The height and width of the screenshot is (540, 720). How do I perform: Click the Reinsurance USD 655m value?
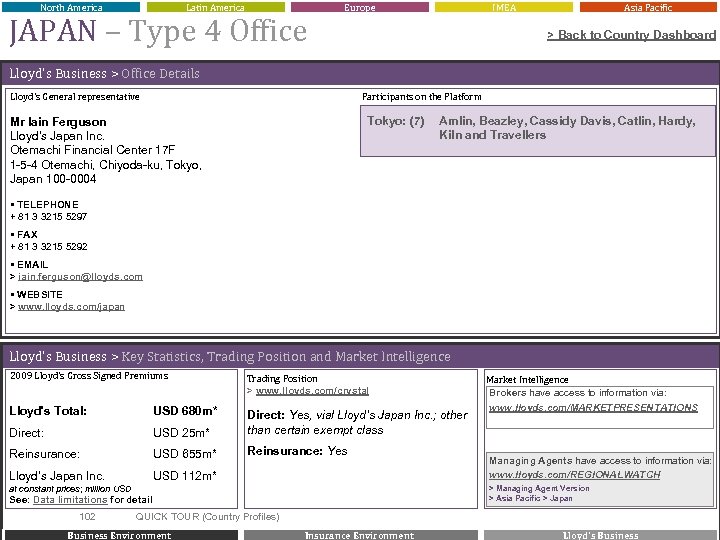[x=185, y=454]
